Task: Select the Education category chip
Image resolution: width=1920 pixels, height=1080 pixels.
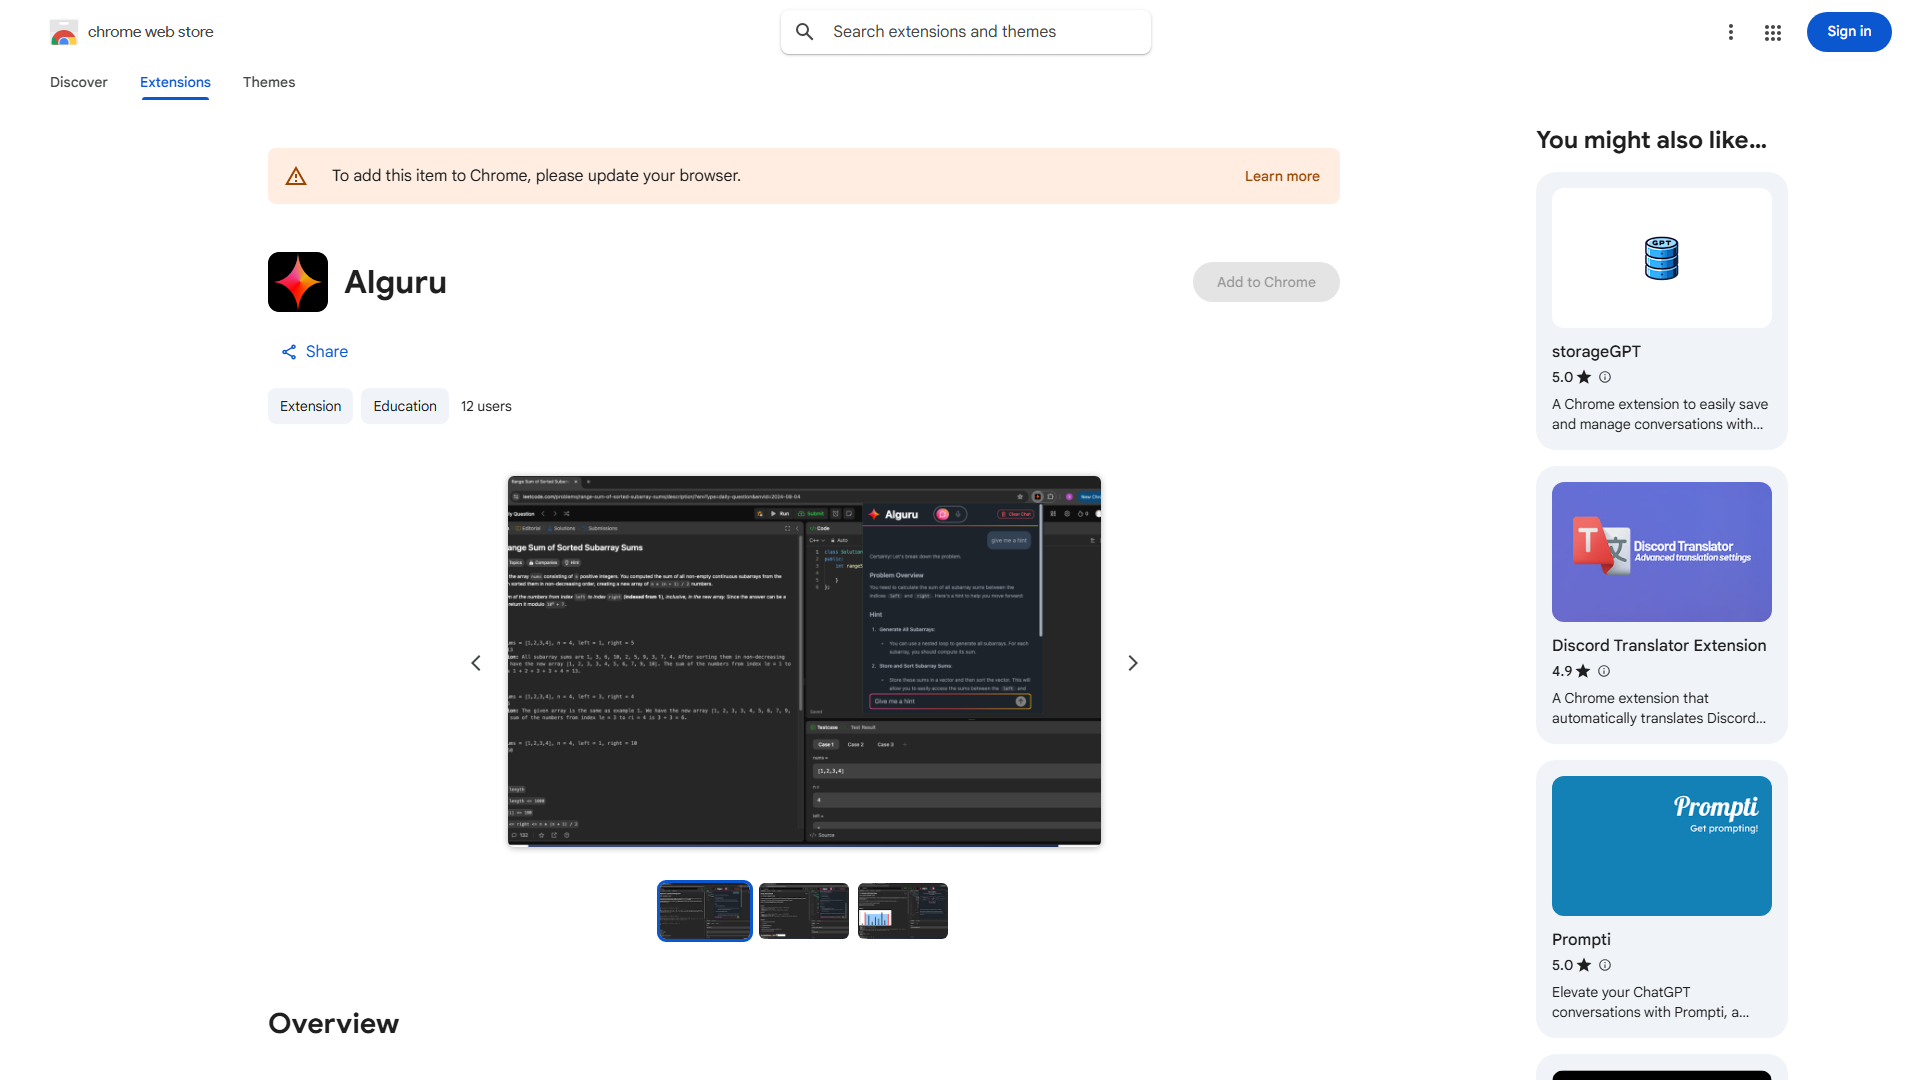Action: (x=405, y=406)
